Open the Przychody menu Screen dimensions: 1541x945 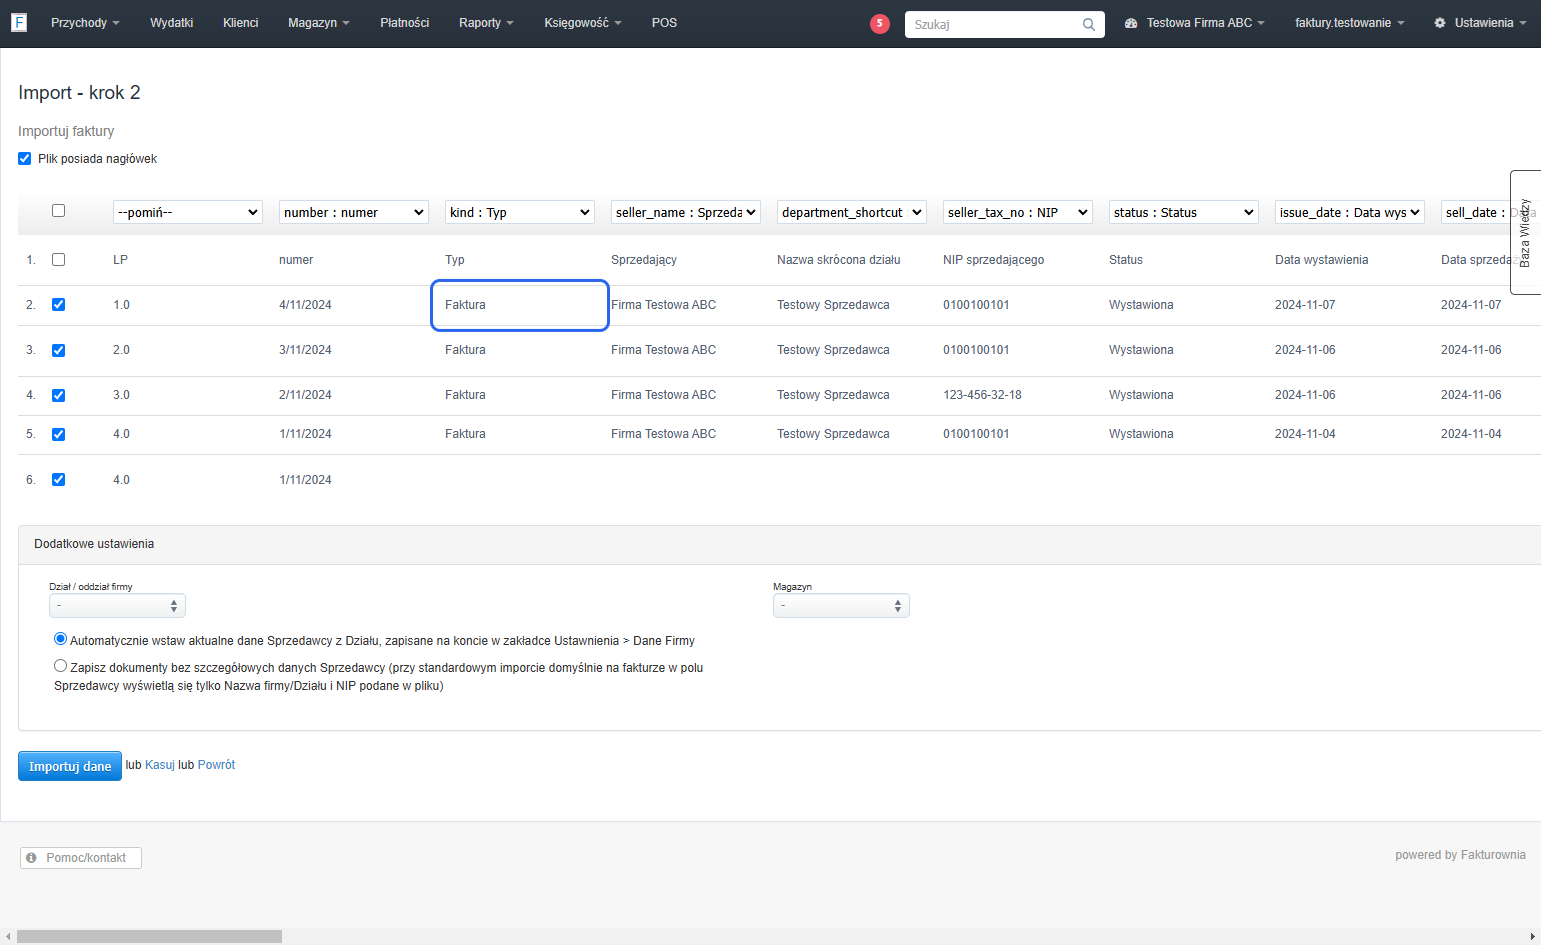(85, 23)
